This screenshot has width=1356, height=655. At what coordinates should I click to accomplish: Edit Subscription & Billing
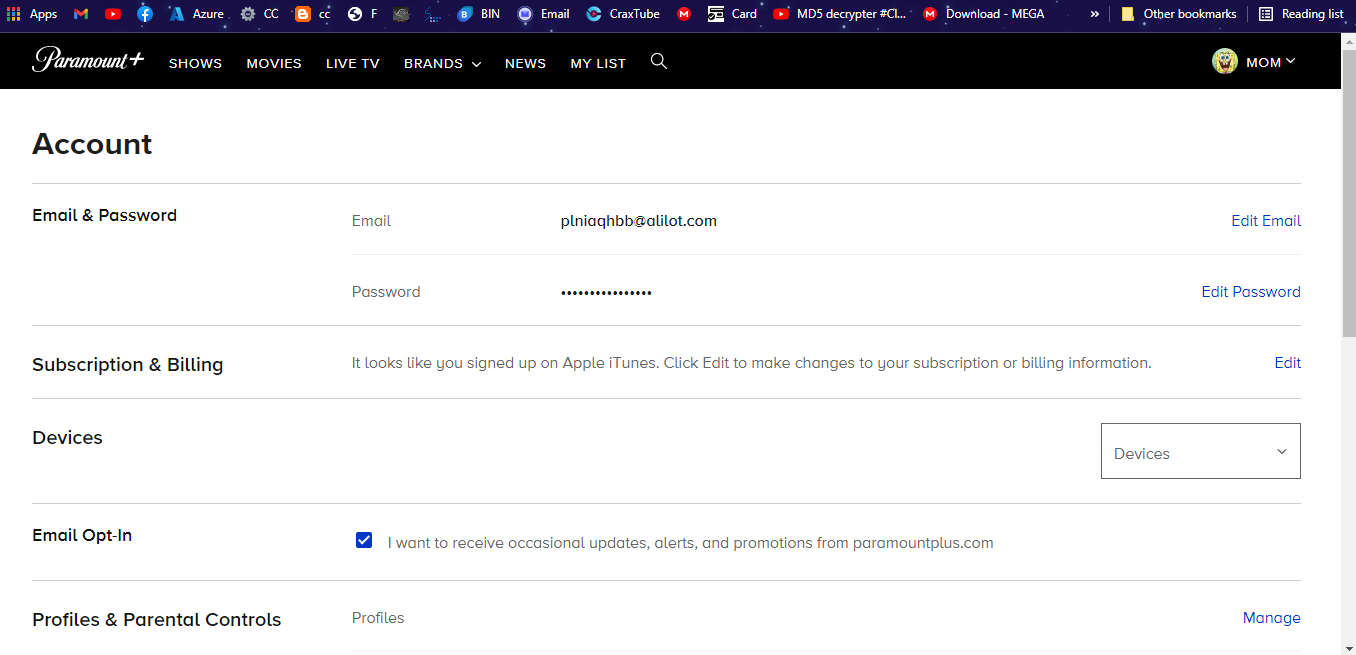[x=1288, y=363]
